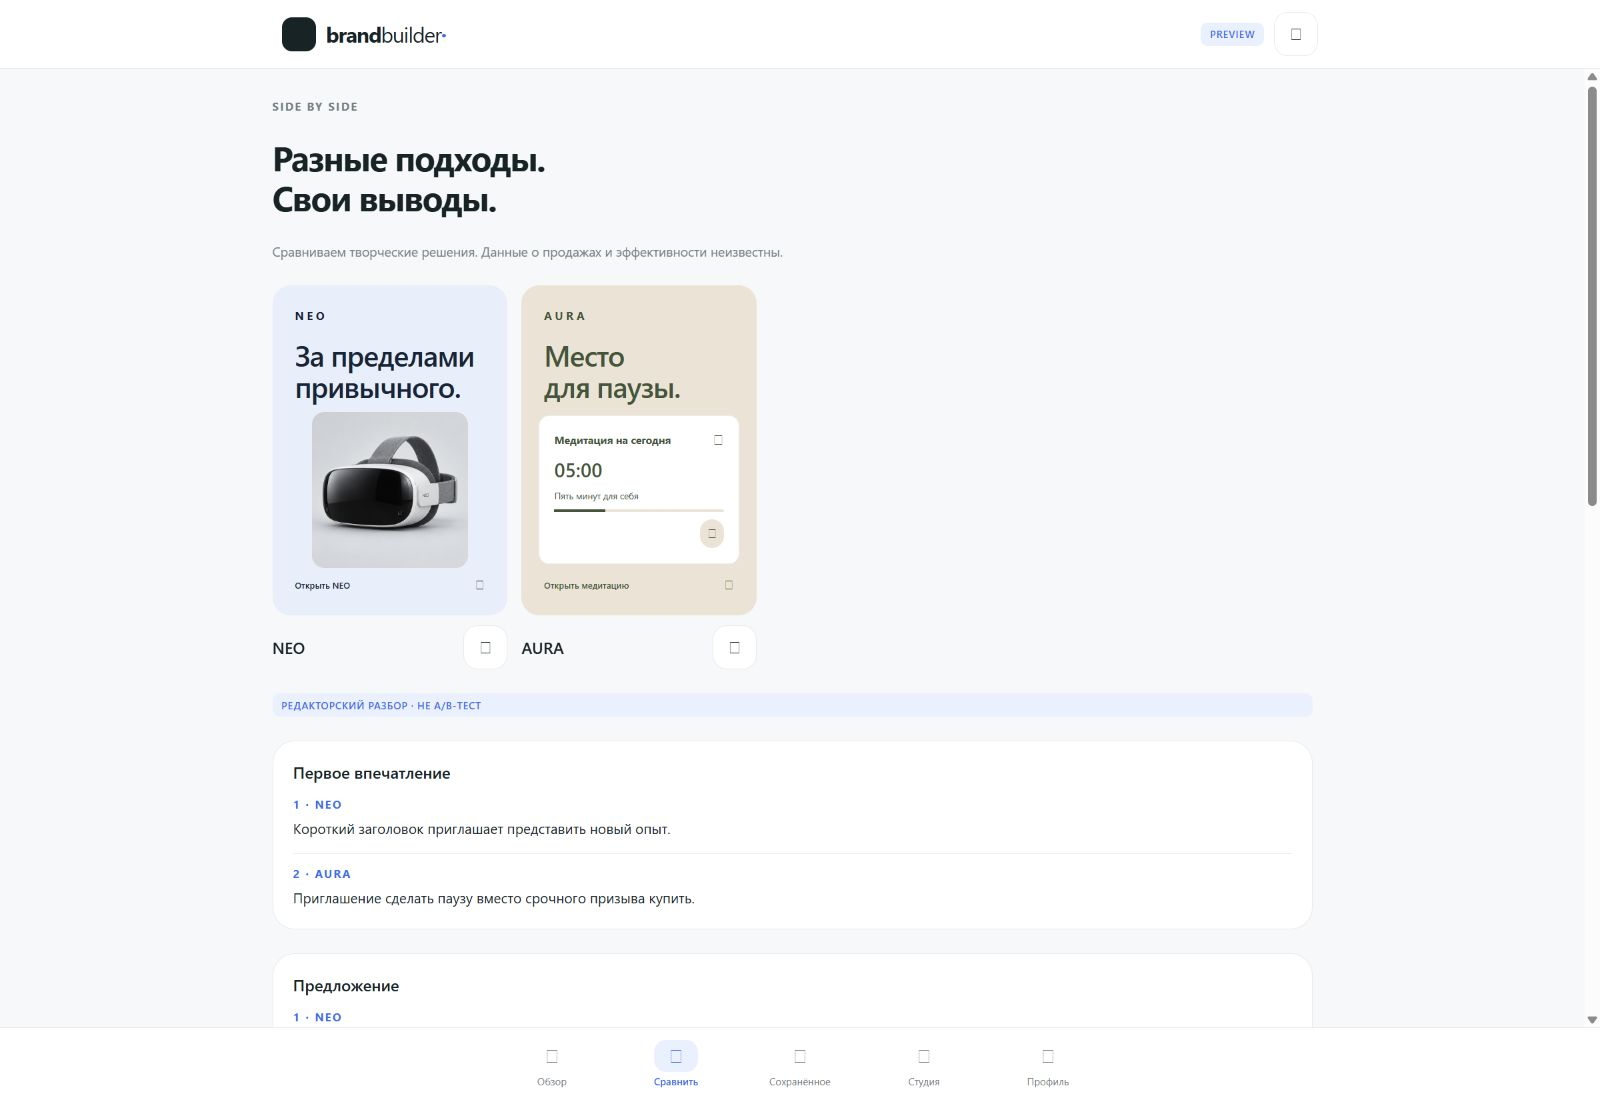The width and height of the screenshot is (1600, 1100).
Task: Click the scrollbar down arrow
Action: [1592, 1019]
